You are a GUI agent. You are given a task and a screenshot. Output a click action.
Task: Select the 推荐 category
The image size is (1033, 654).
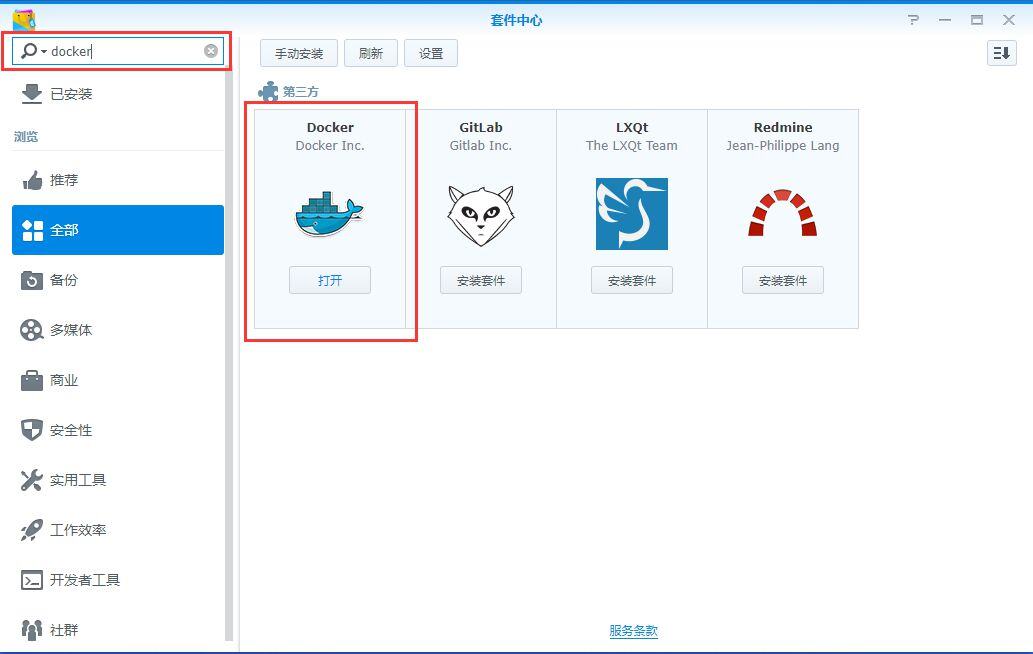[x=118, y=180]
